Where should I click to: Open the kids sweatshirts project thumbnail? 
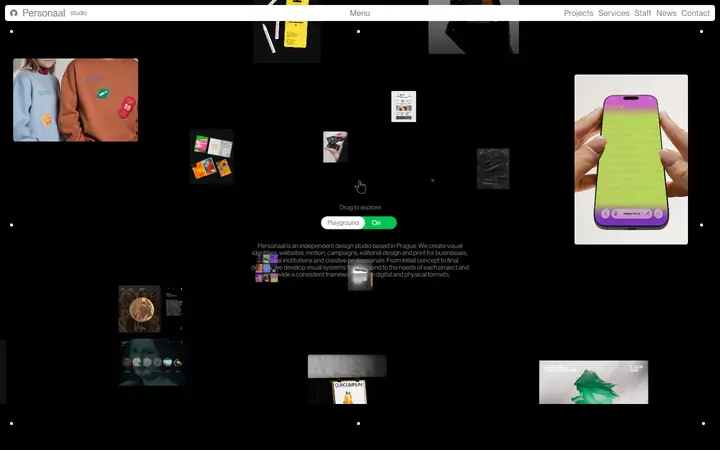pyautogui.click(x=76, y=100)
